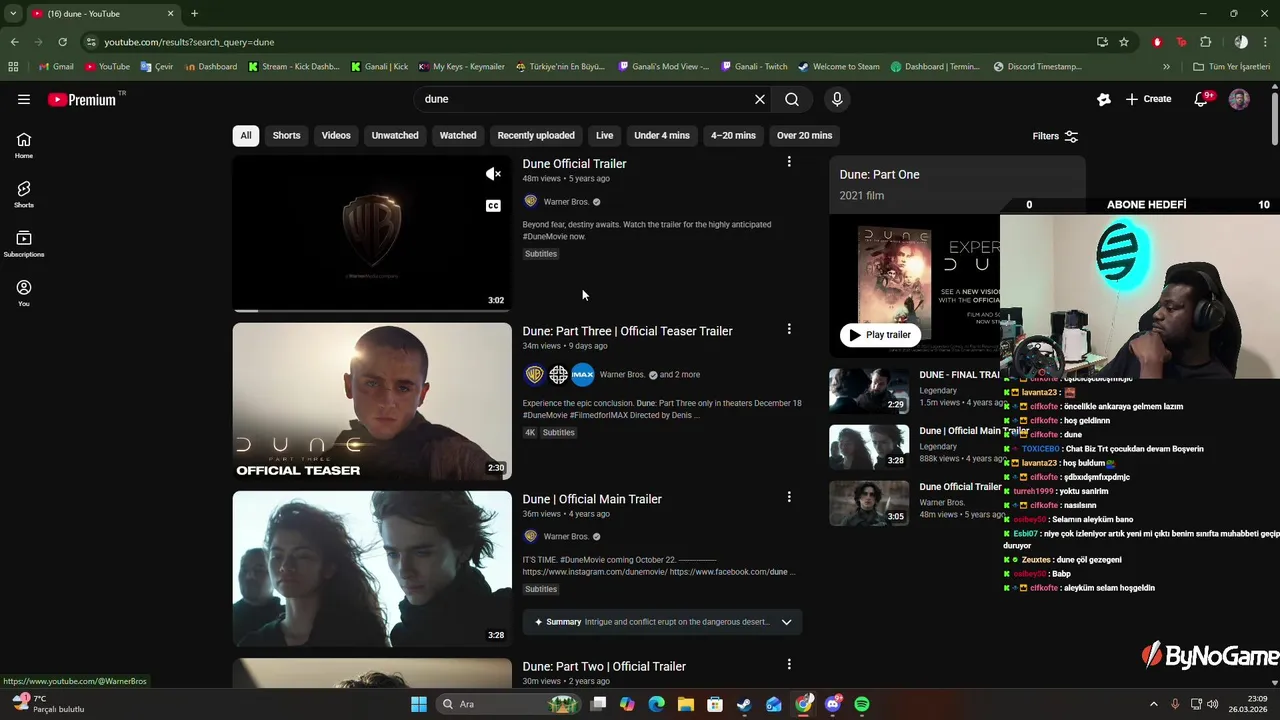Click the YouTube Premium logo

(x=82, y=99)
